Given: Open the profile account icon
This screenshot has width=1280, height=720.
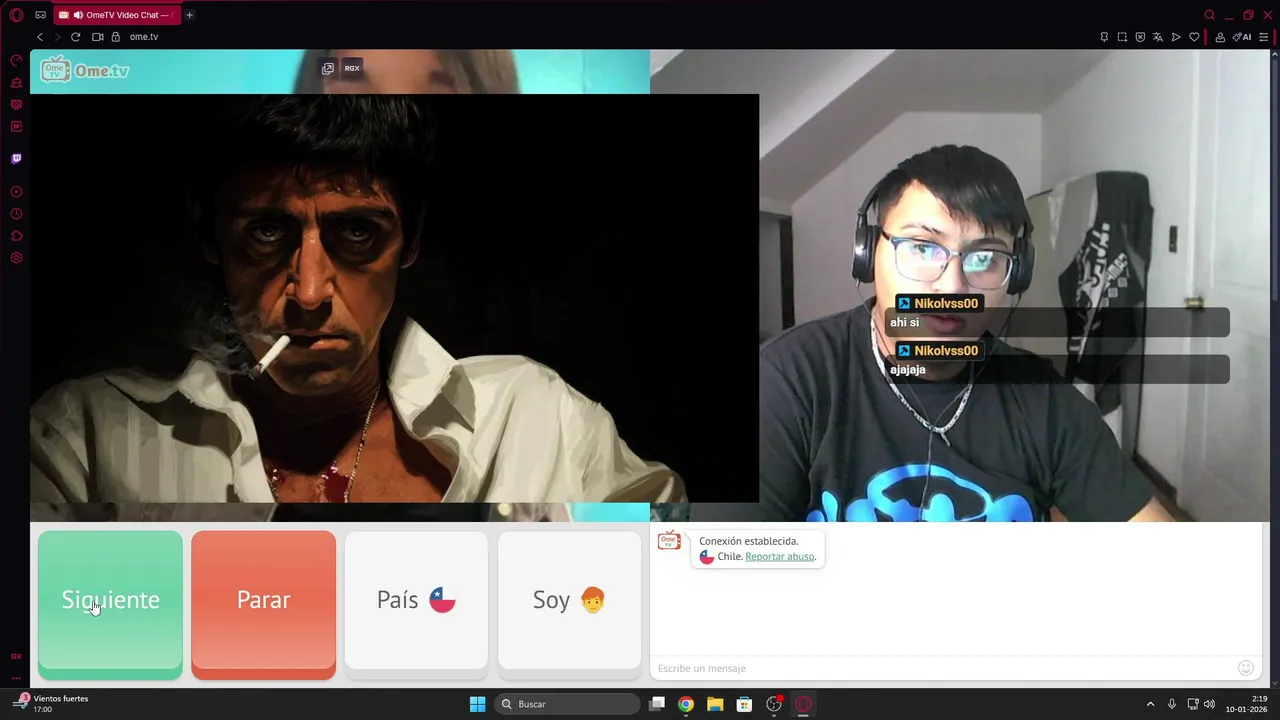Looking at the screenshot, I should [1220, 37].
